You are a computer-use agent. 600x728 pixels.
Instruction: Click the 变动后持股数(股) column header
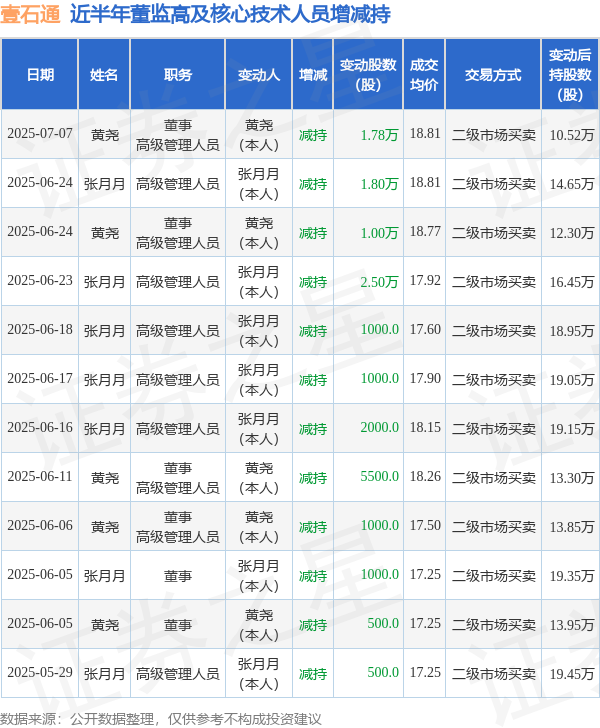pyautogui.click(x=570, y=75)
